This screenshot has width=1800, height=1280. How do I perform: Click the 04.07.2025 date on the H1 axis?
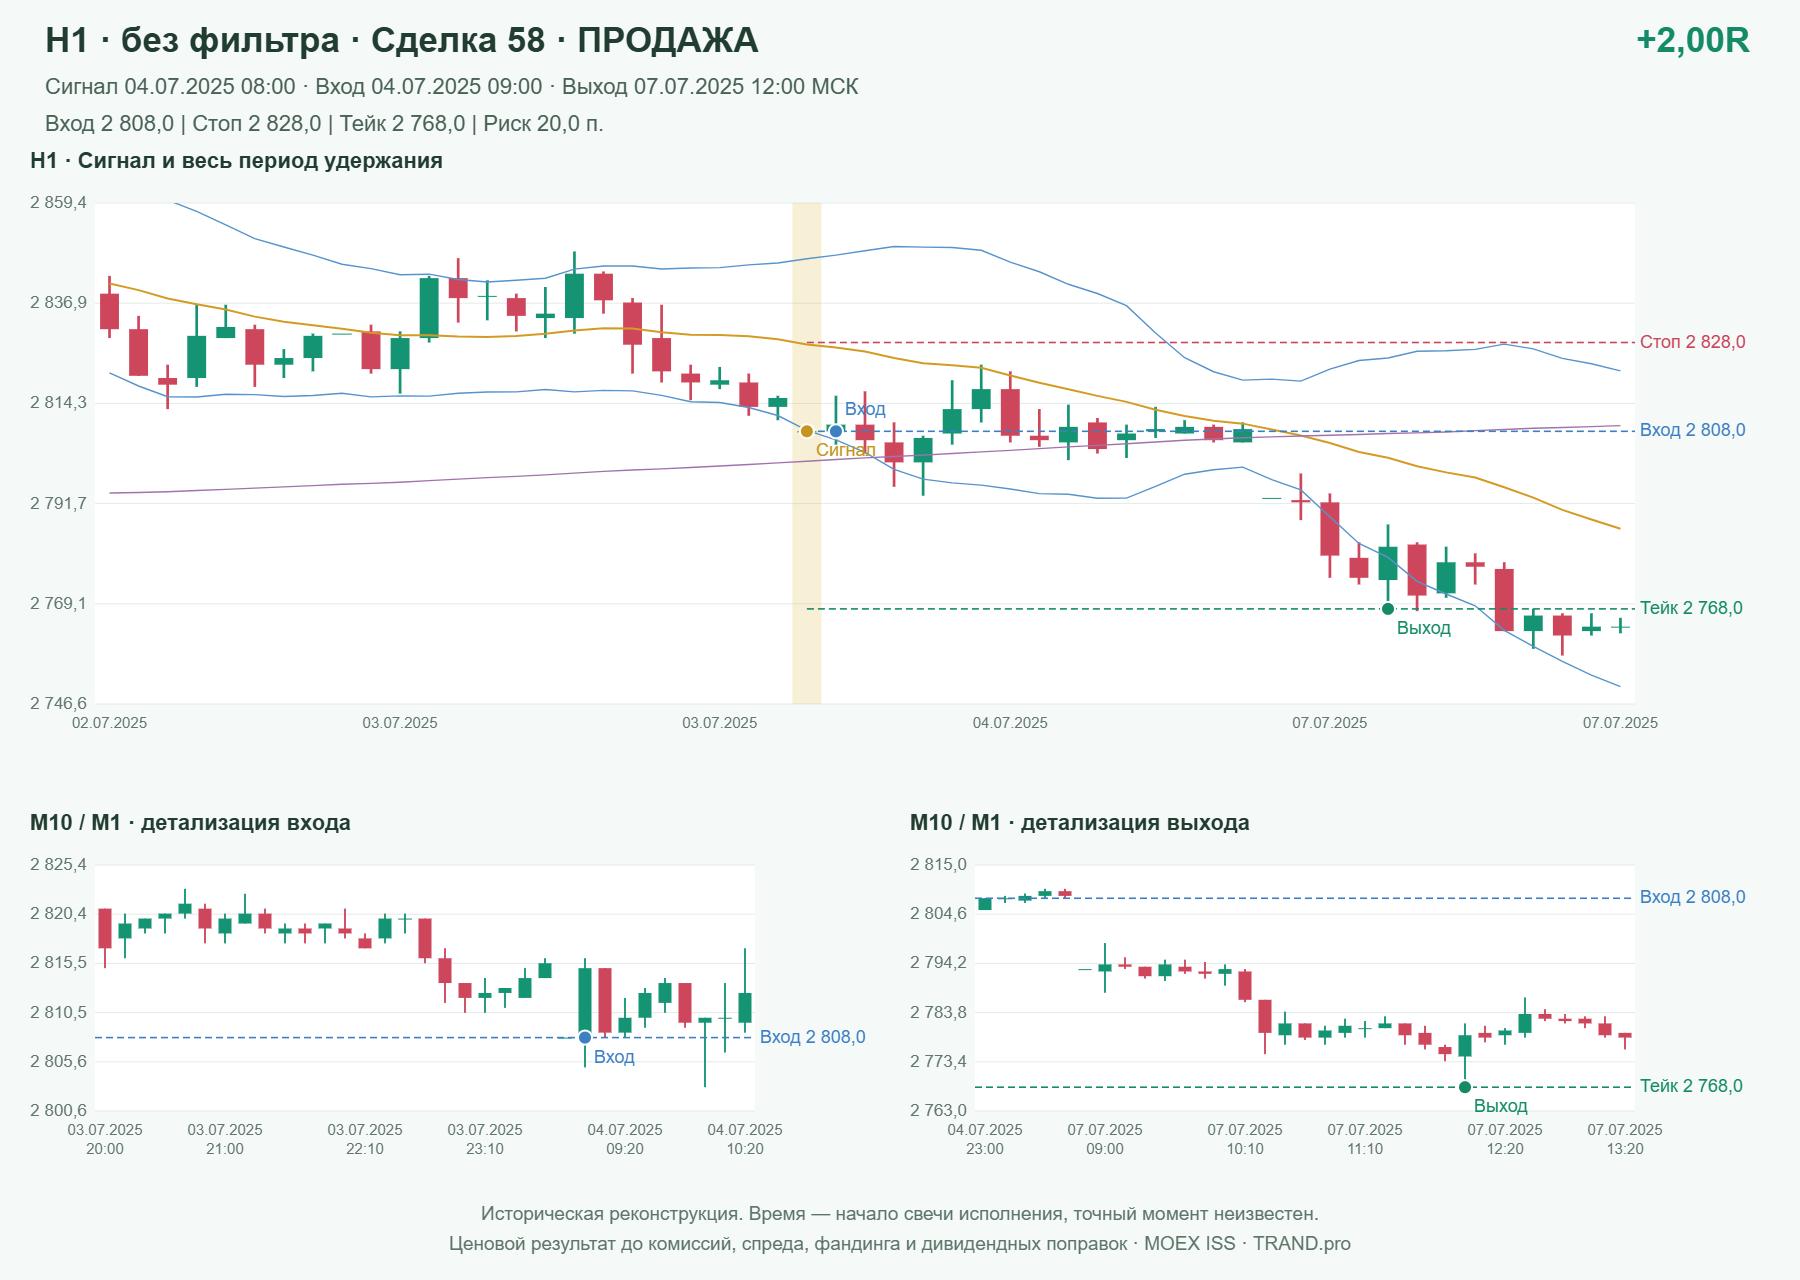point(1010,723)
